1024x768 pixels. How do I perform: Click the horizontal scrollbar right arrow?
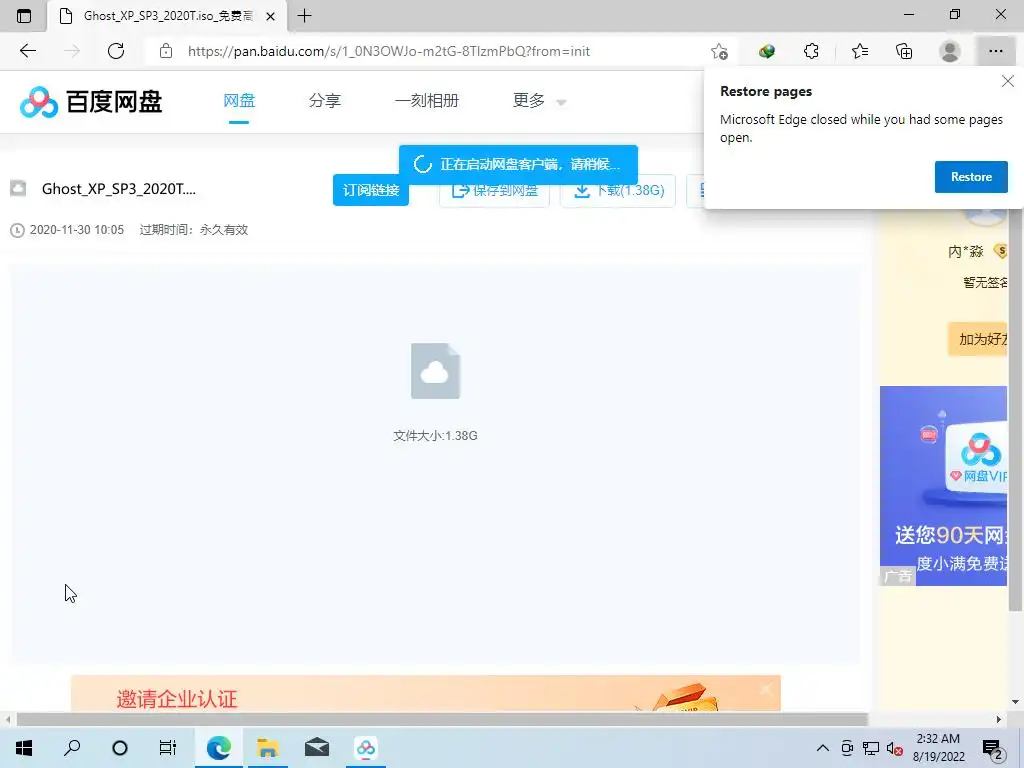999,720
